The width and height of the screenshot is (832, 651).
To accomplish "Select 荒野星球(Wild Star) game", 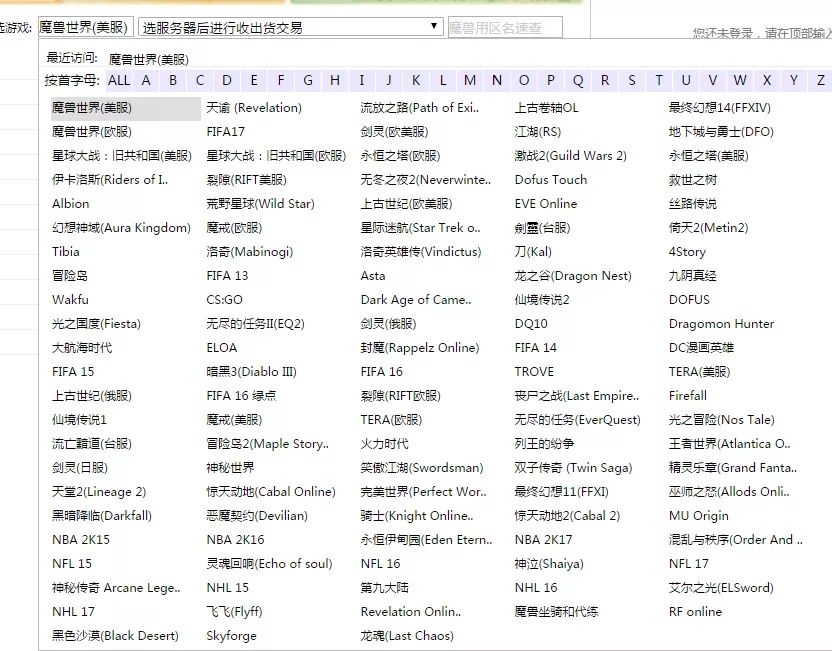I will [260, 204].
